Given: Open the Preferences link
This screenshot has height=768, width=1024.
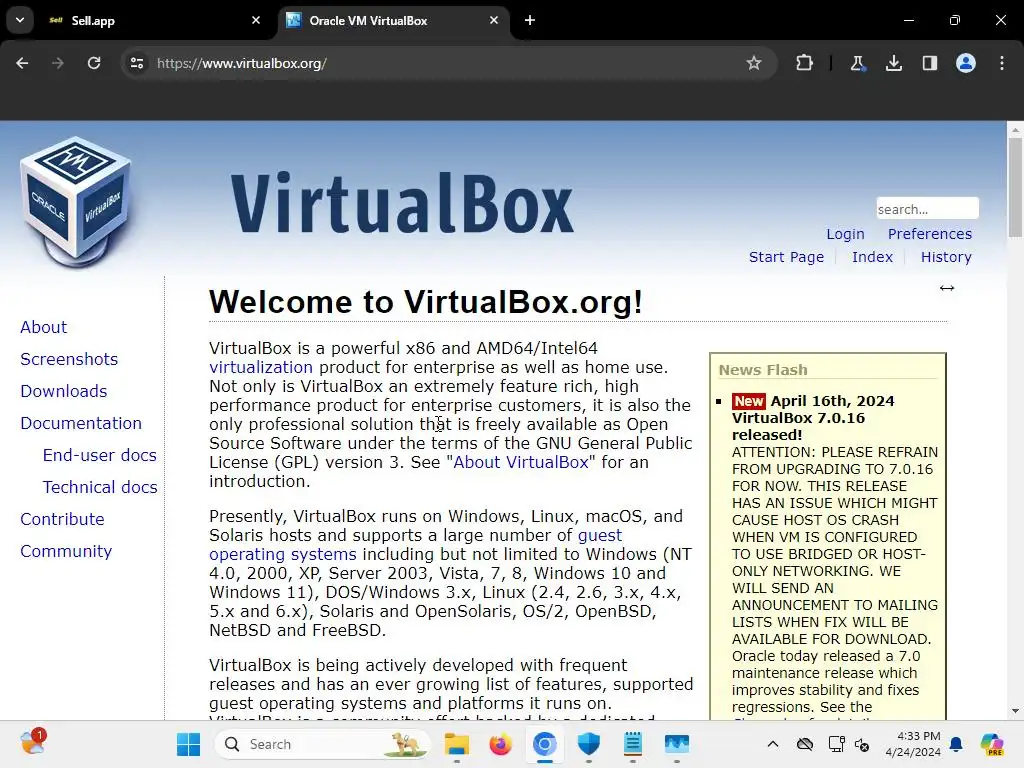Looking at the screenshot, I should click(929, 234).
